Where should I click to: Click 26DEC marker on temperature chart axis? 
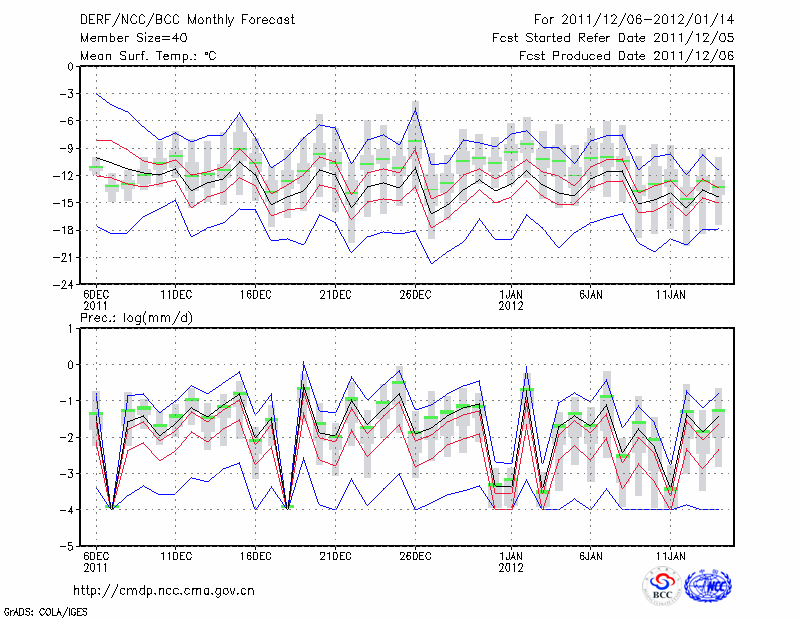coord(415,295)
